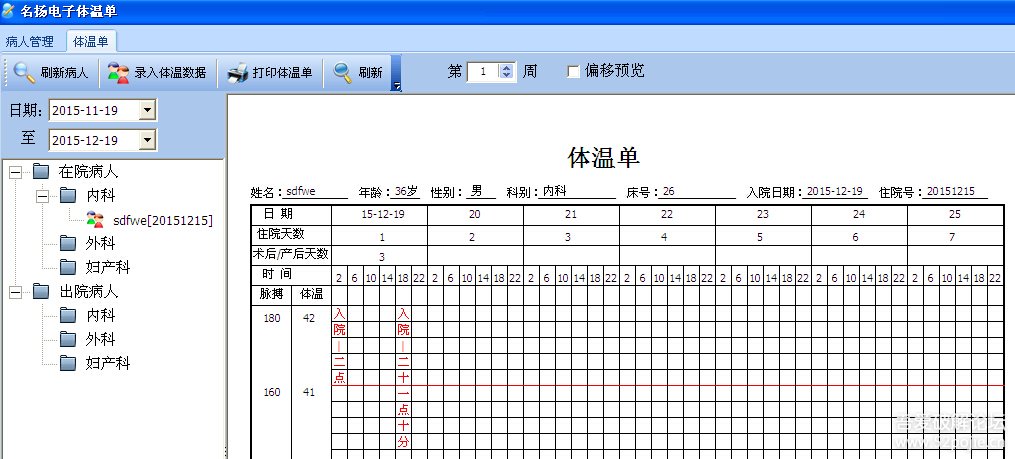
Task: Click the 录入体温数据 people icon
Action: (x=118, y=73)
